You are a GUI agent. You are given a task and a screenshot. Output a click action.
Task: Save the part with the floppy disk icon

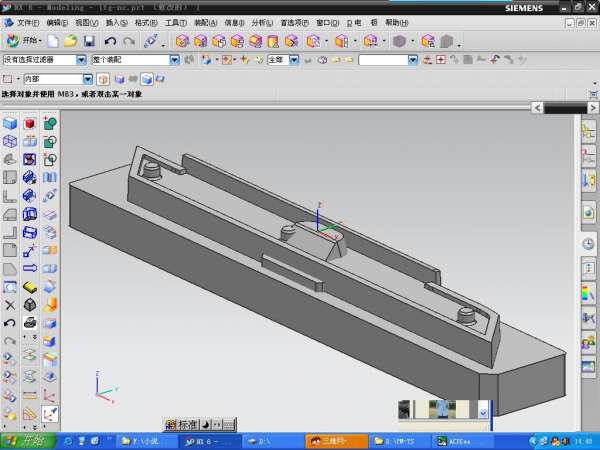point(90,41)
